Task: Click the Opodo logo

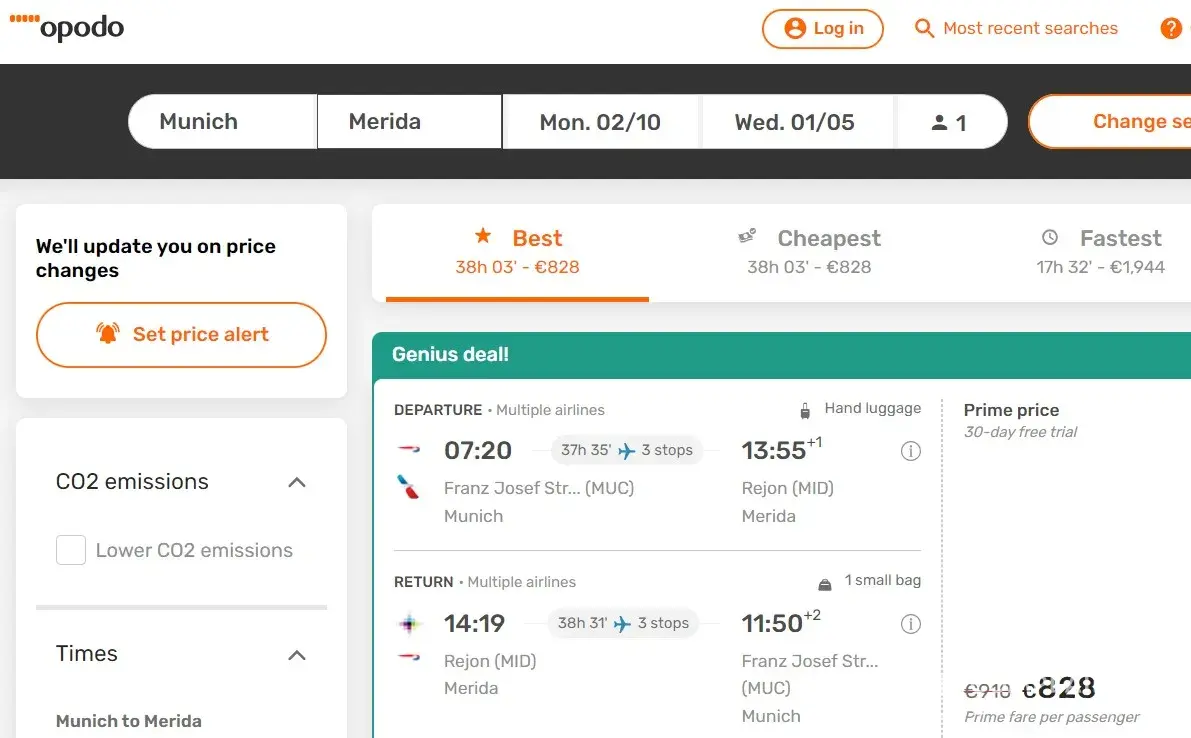Action: click(x=67, y=28)
